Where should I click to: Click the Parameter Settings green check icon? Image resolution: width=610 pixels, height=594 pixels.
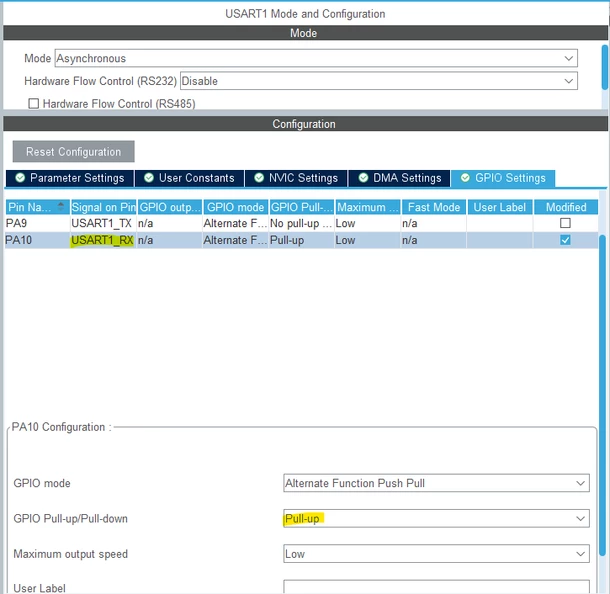point(20,178)
